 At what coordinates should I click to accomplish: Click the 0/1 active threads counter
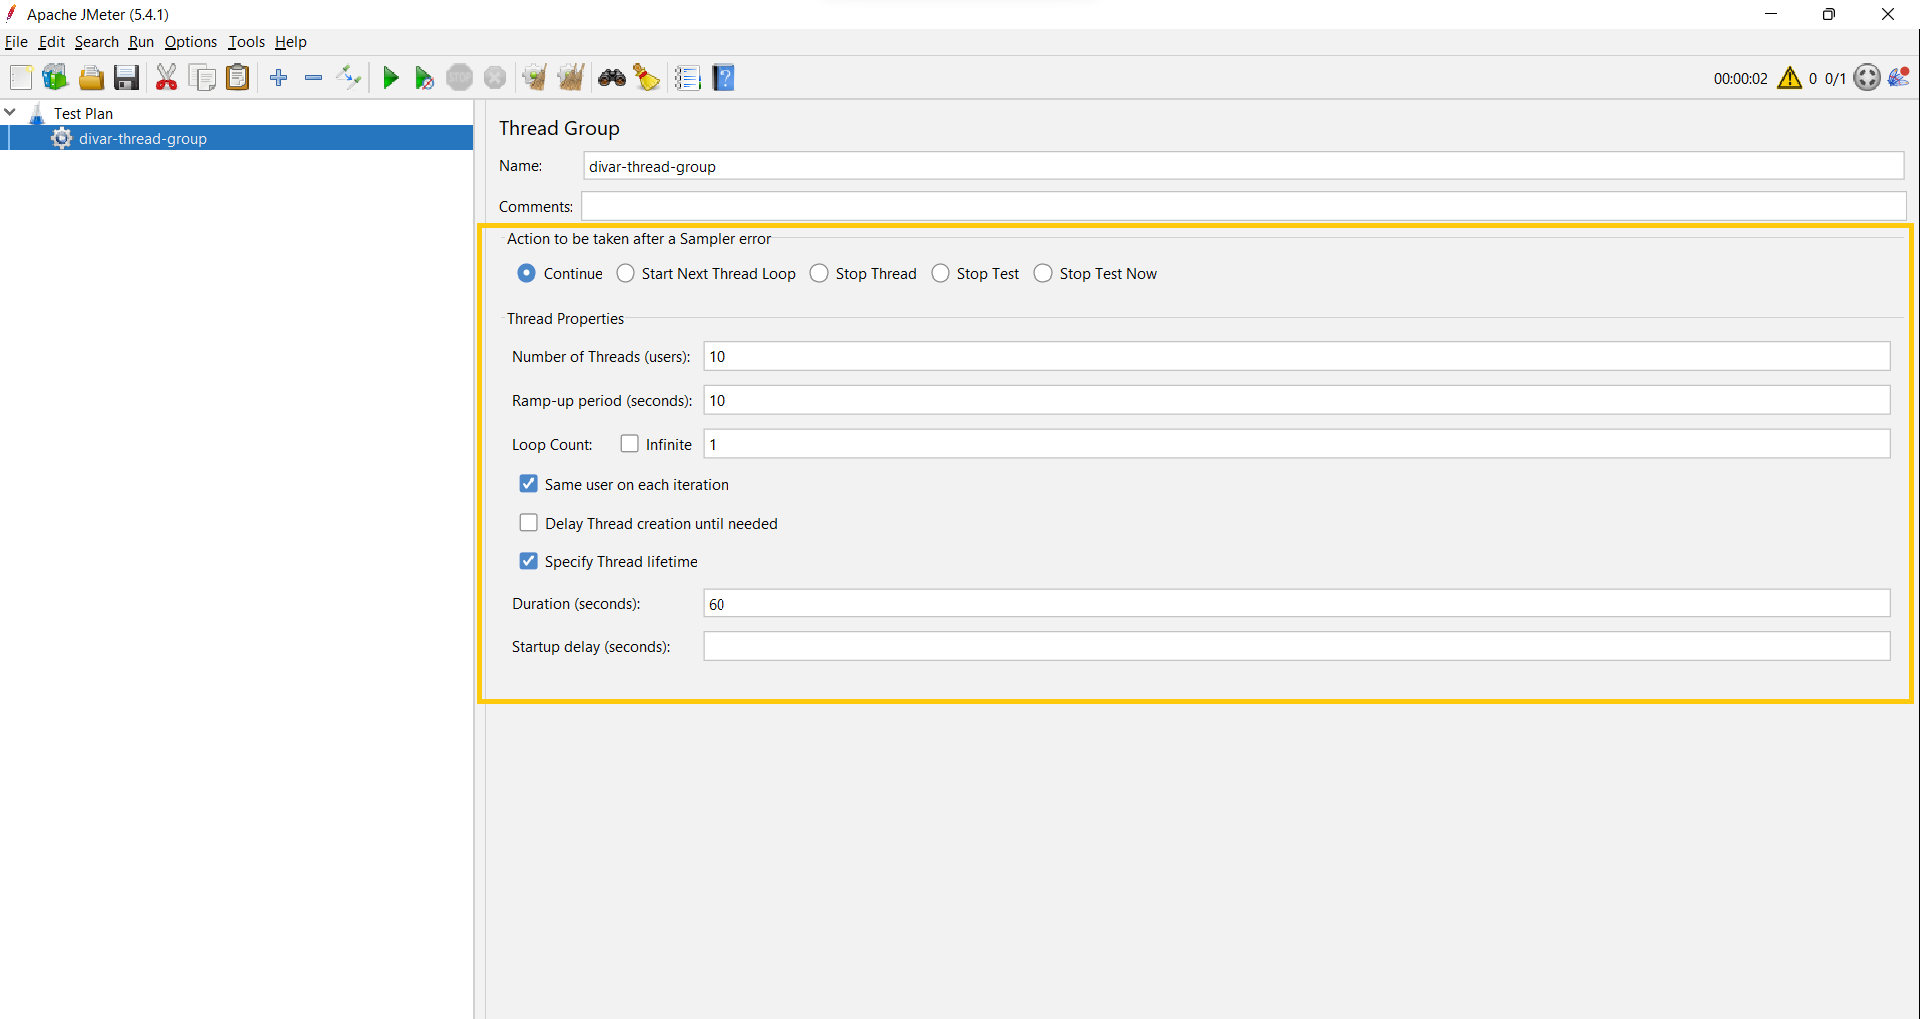coord(1835,78)
